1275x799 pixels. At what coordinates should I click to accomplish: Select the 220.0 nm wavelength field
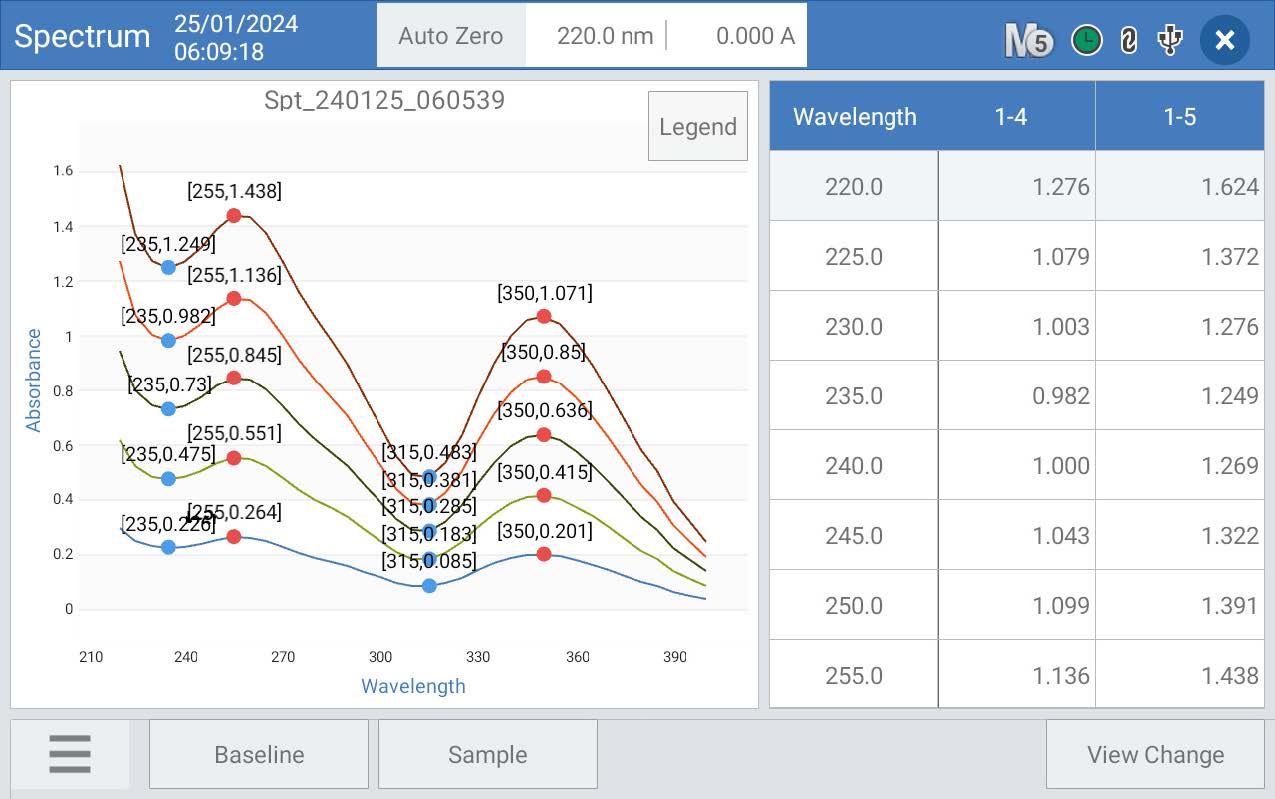(x=604, y=36)
